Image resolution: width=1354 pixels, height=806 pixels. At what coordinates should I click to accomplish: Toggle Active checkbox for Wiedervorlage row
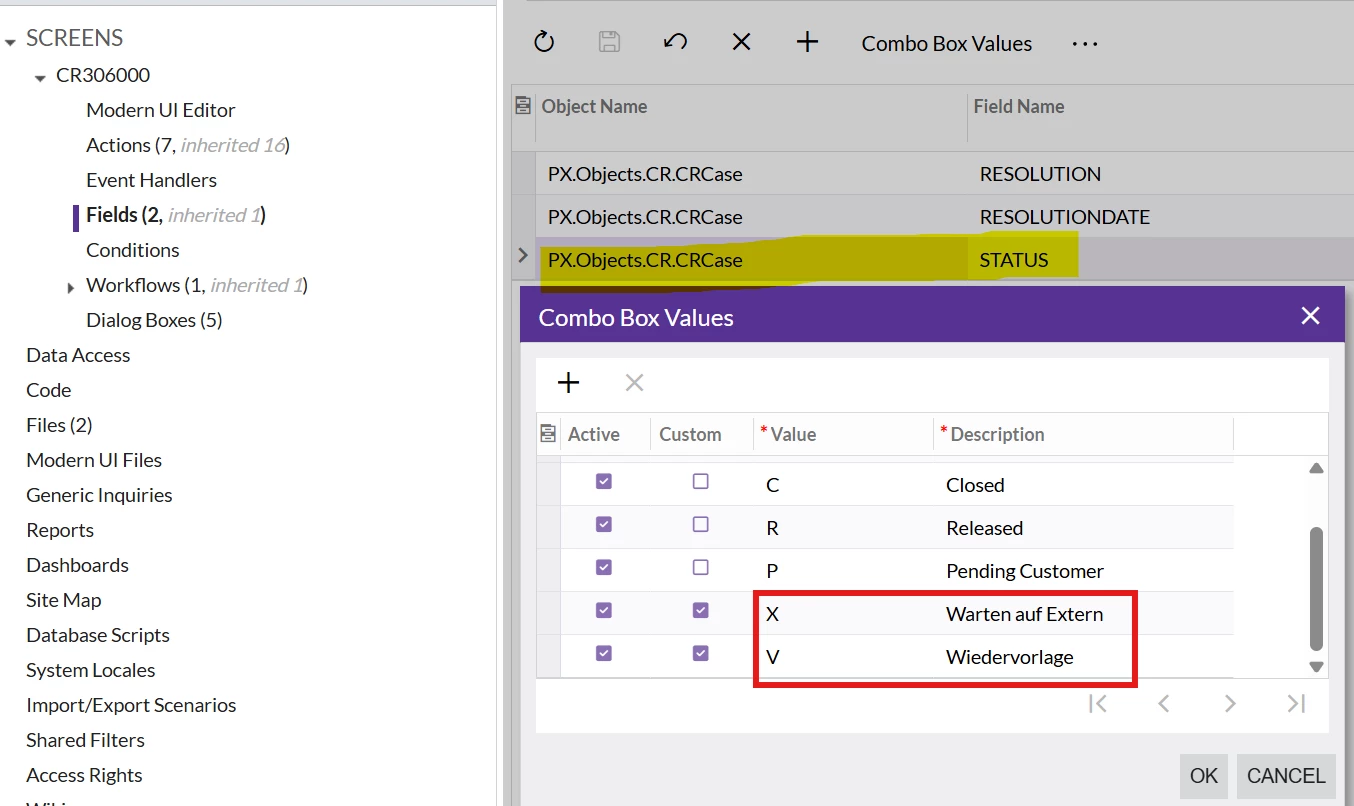[x=603, y=654]
